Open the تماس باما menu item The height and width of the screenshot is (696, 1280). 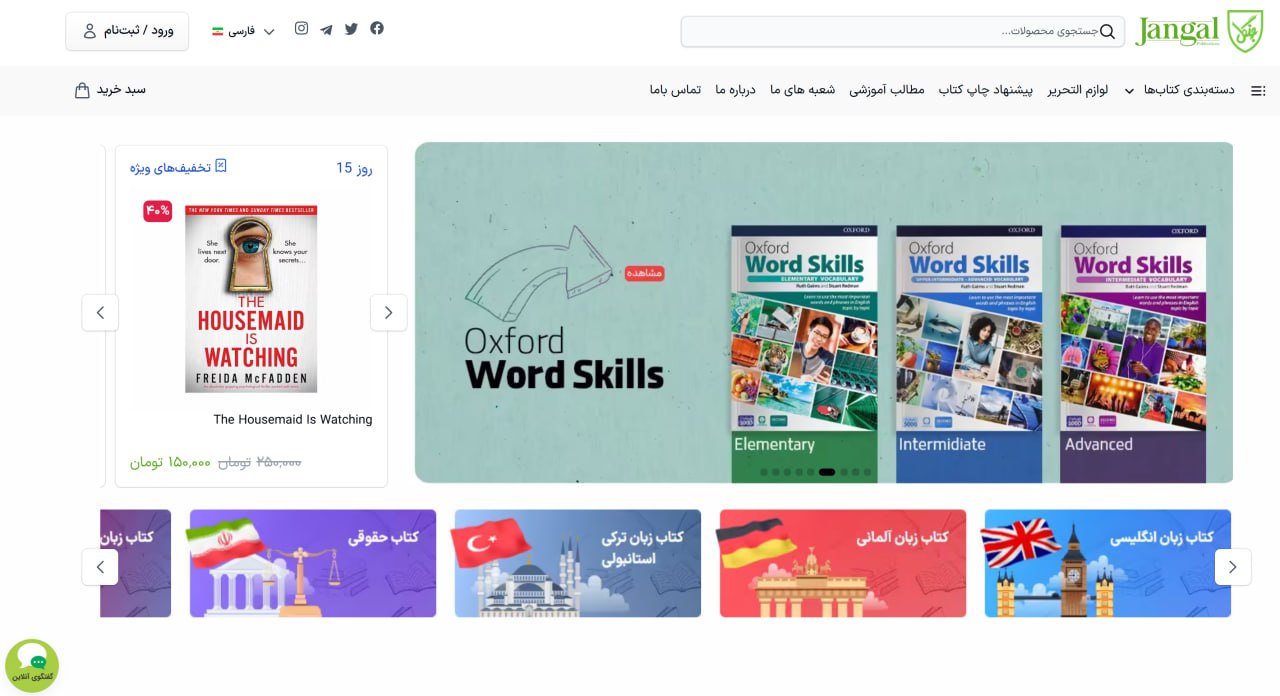click(x=675, y=90)
